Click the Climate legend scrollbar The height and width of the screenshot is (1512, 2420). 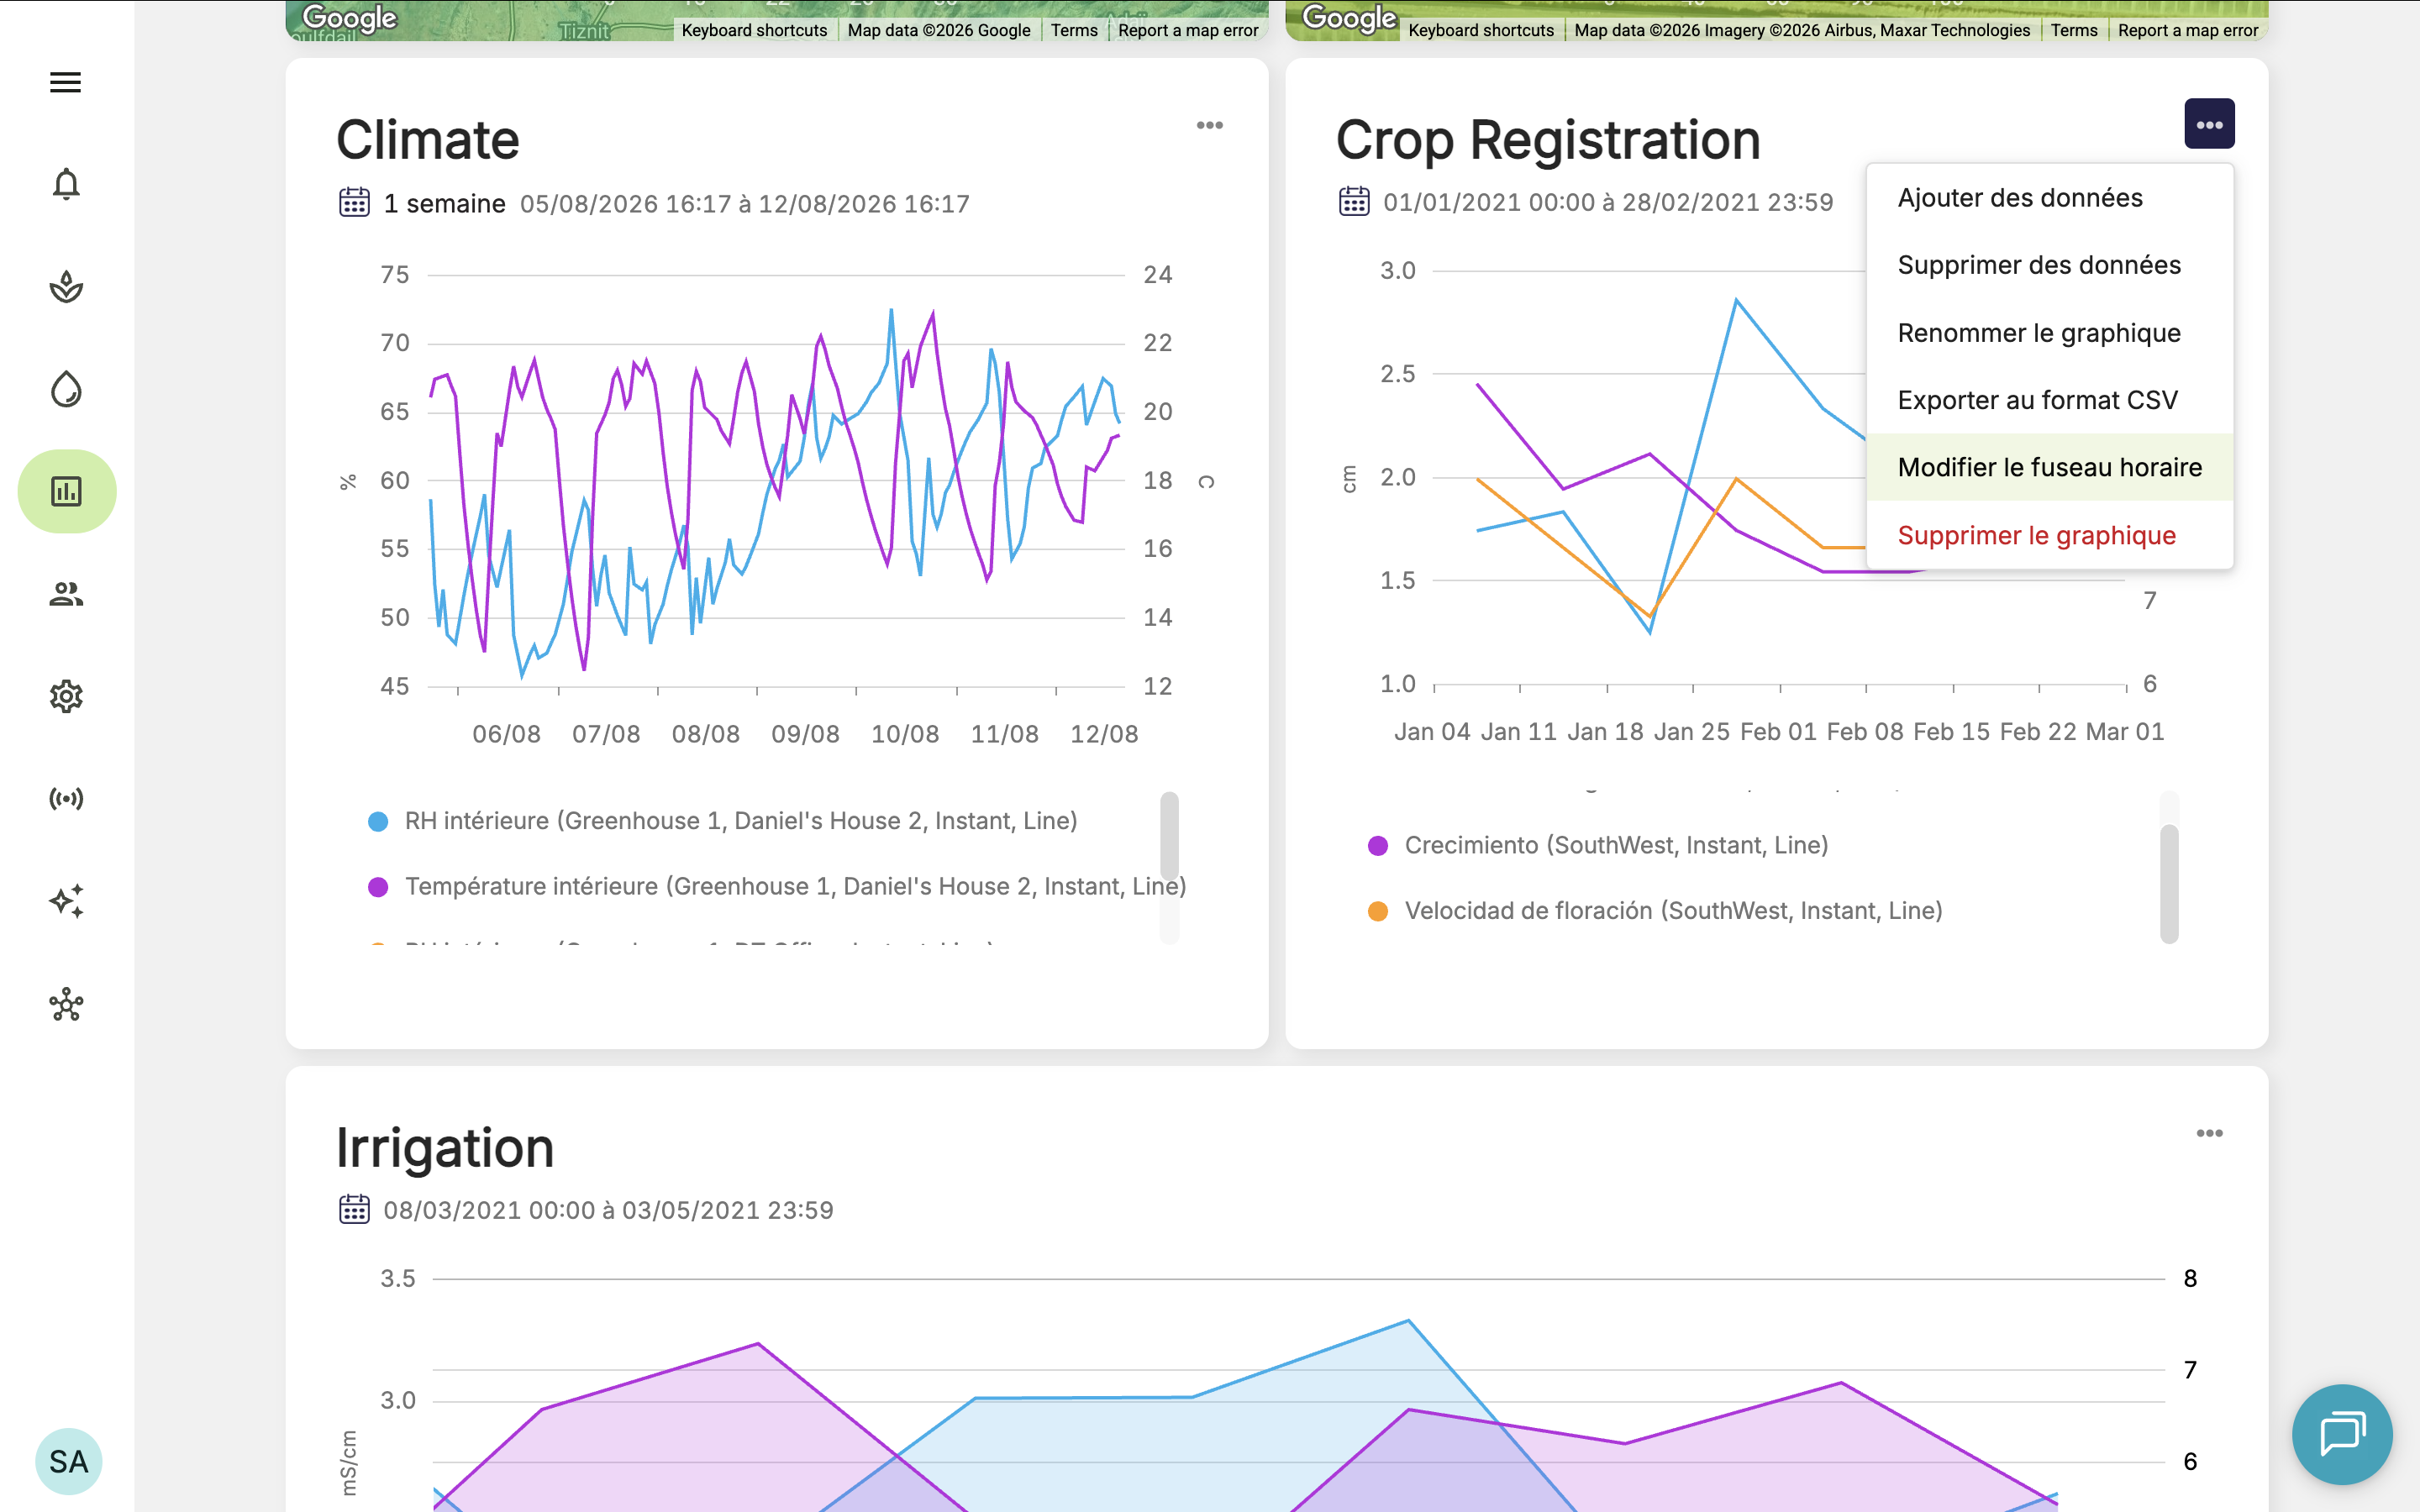(1169, 835)
